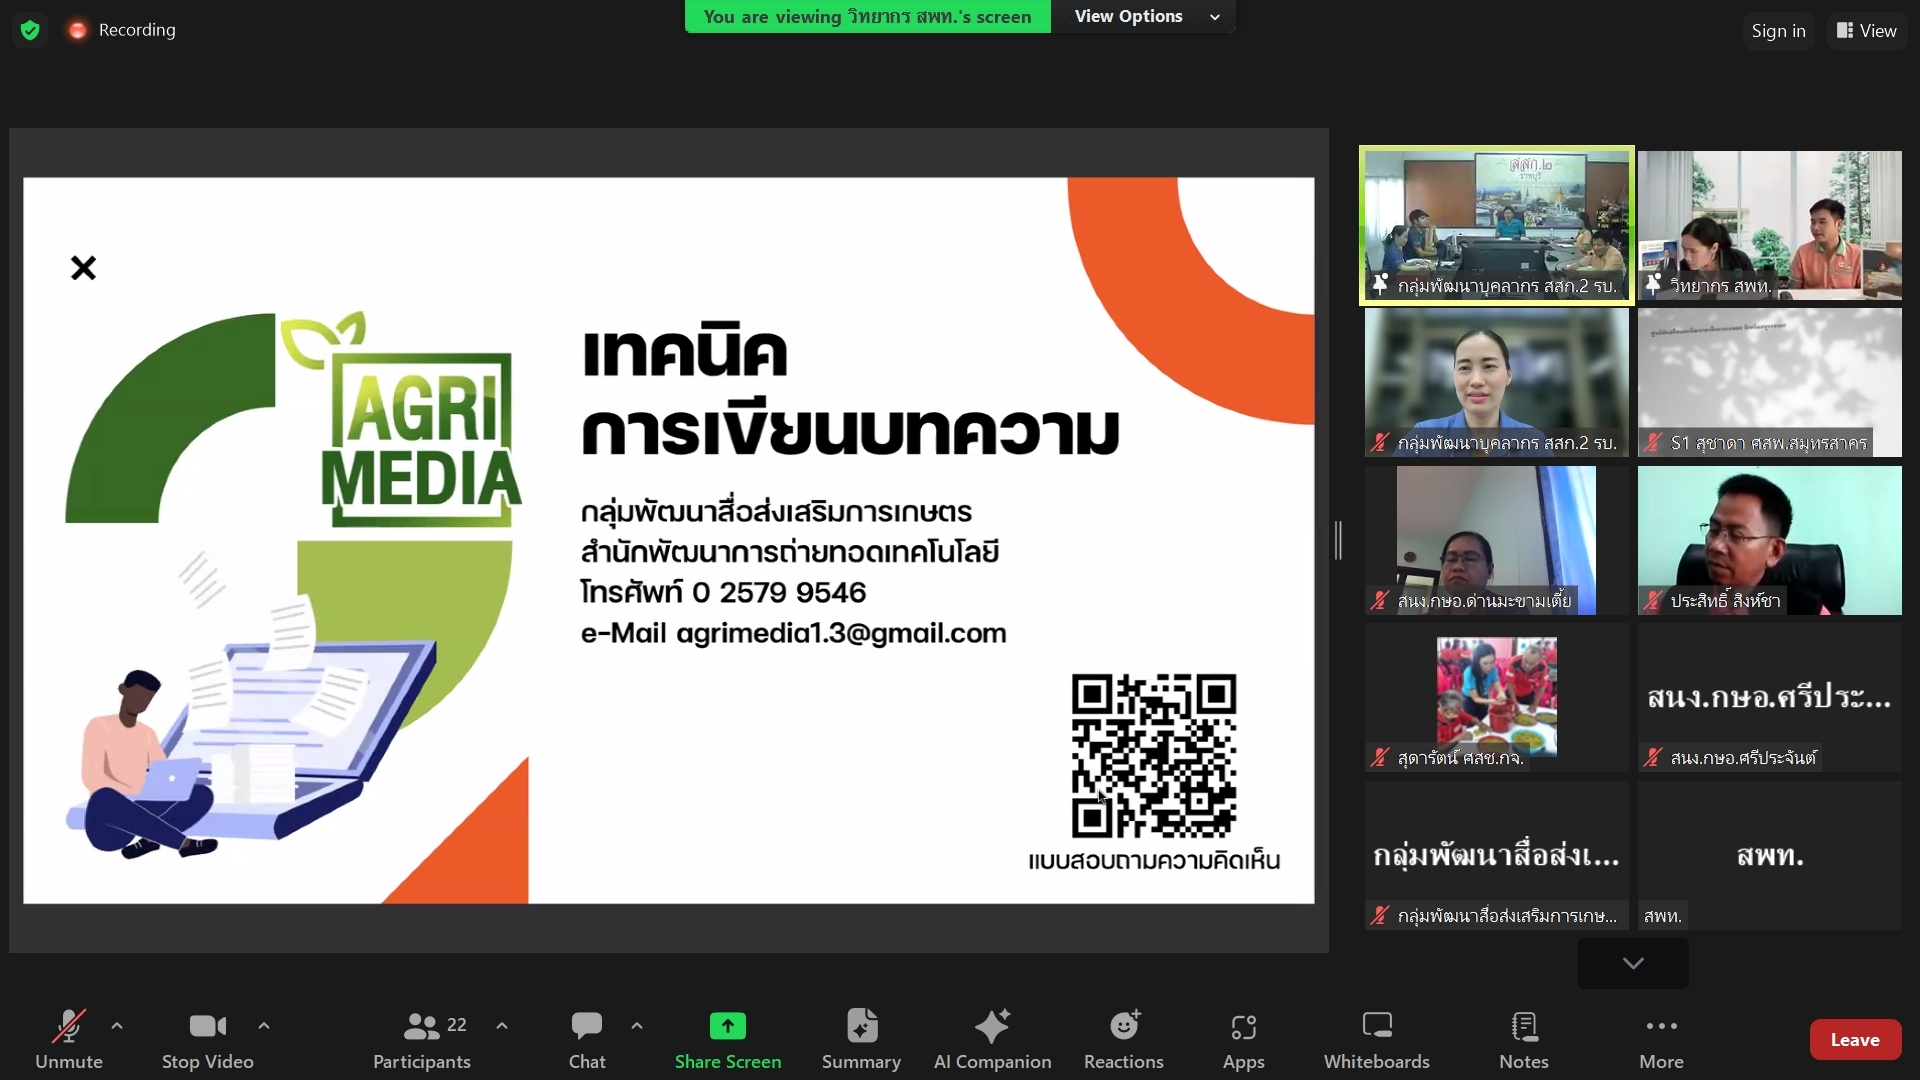This screenshot has height=1080, width=1920.
Task: Select the วิทยากร สพท. video tile
Action: [1769, 225]
